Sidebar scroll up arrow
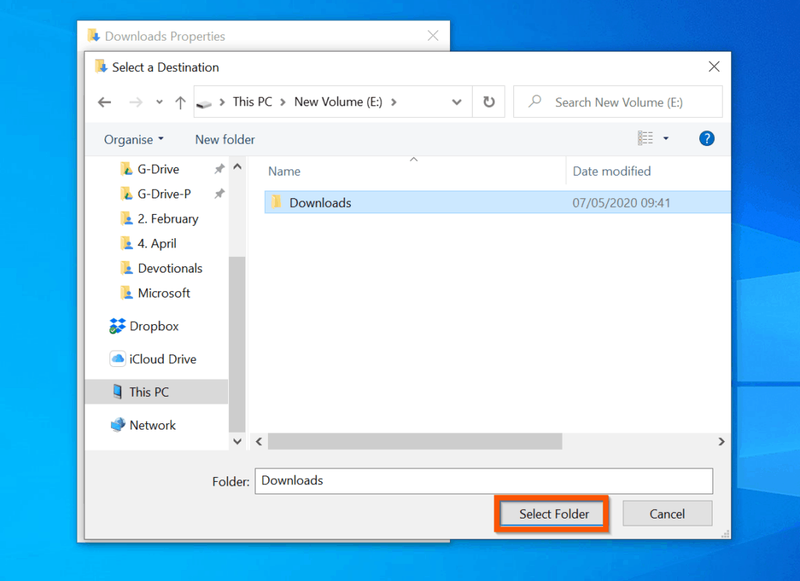 (237, 166)
